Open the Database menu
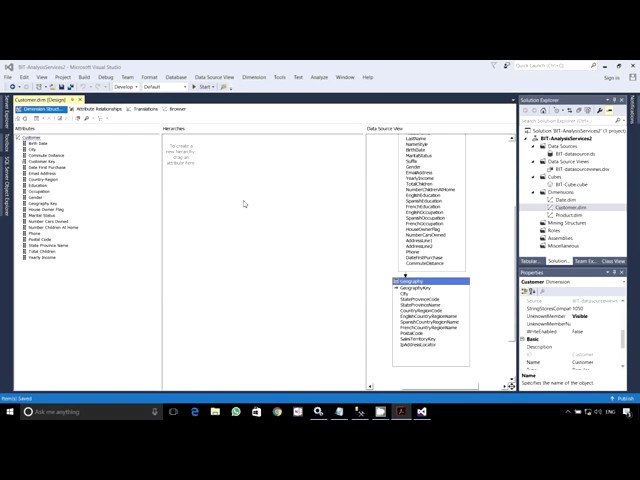Image resolution: width=640 pixels, height=480 pixels. [176, 77]
